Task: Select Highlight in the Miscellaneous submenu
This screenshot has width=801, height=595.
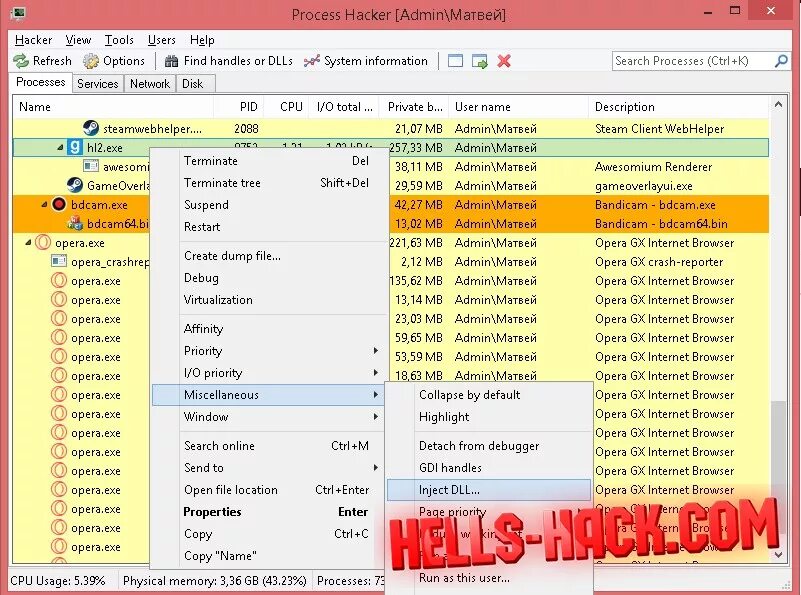Action: point(489,417)
